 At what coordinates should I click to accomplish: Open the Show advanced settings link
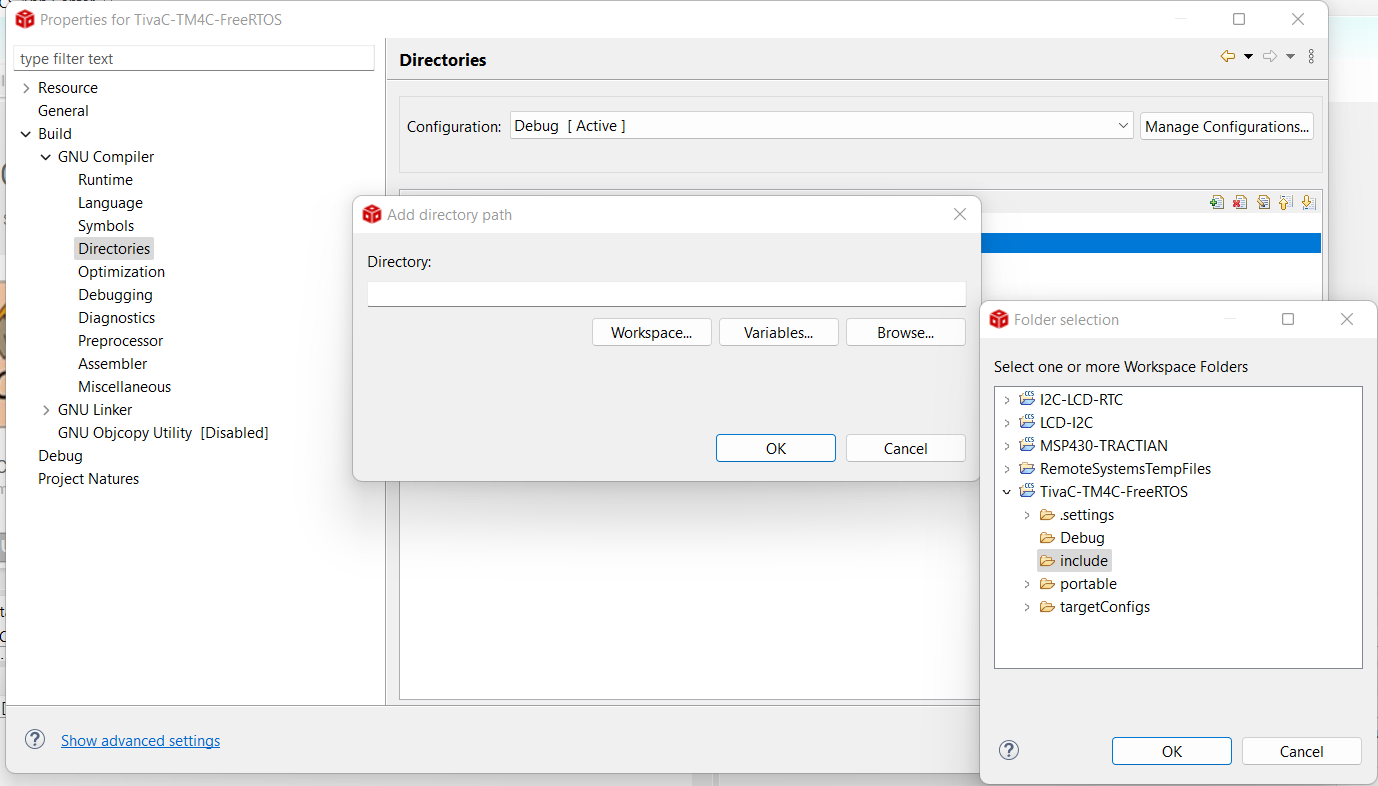coord(140,741)
